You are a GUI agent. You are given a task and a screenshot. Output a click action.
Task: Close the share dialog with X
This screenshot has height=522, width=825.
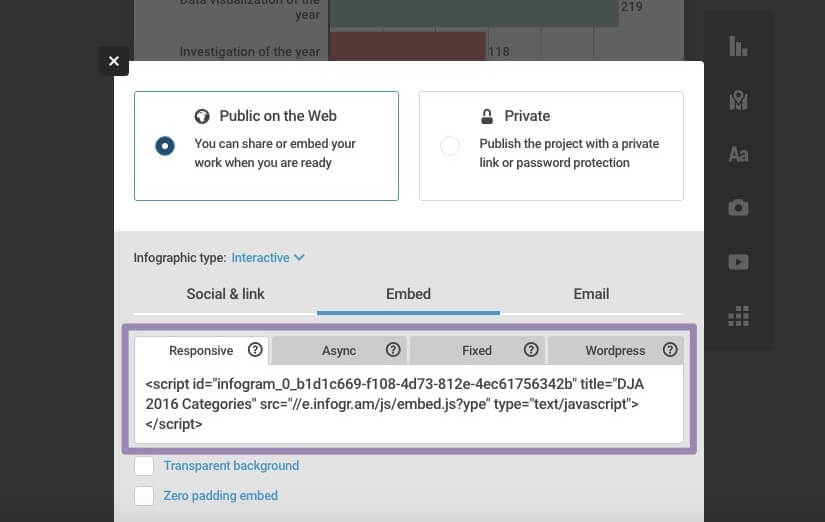[x=114, y=61]
